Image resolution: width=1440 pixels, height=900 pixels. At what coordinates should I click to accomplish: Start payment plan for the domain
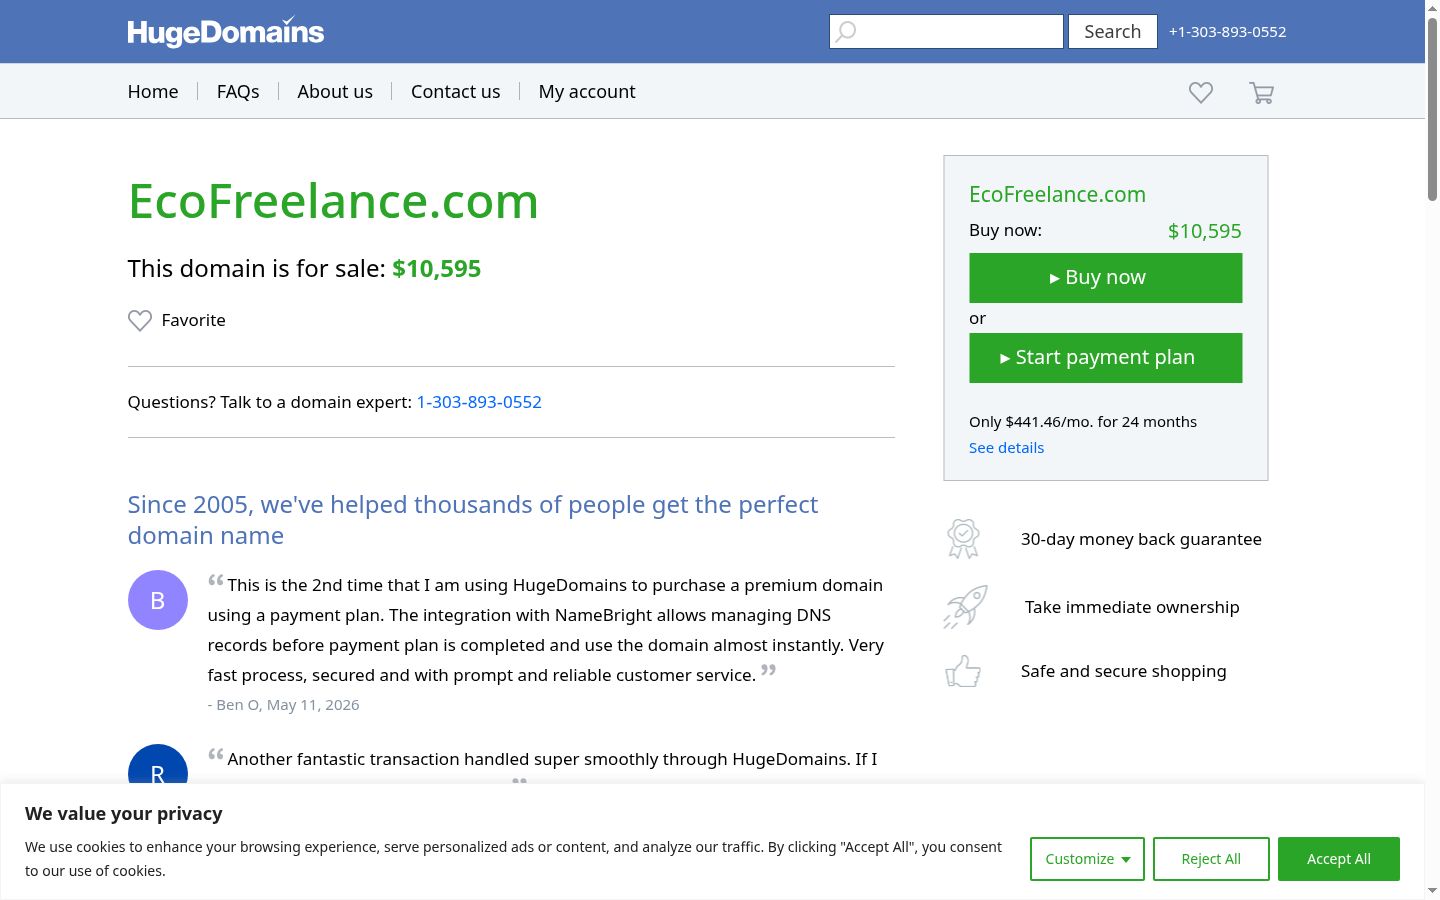coord(1106,358)
